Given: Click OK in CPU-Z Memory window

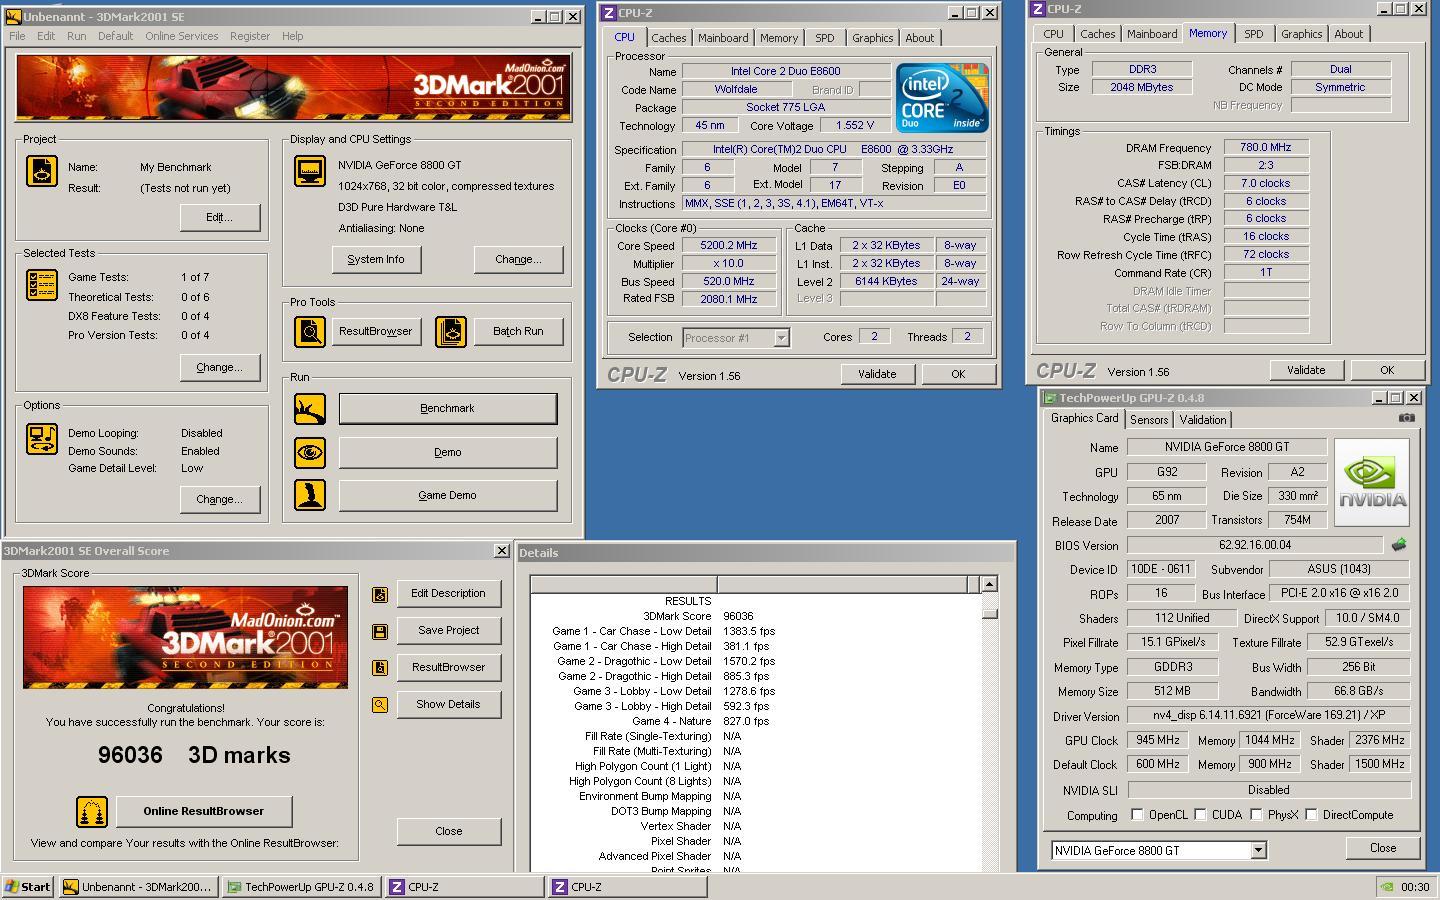Looking at the screenshot, I should (x=1386, y=370).
